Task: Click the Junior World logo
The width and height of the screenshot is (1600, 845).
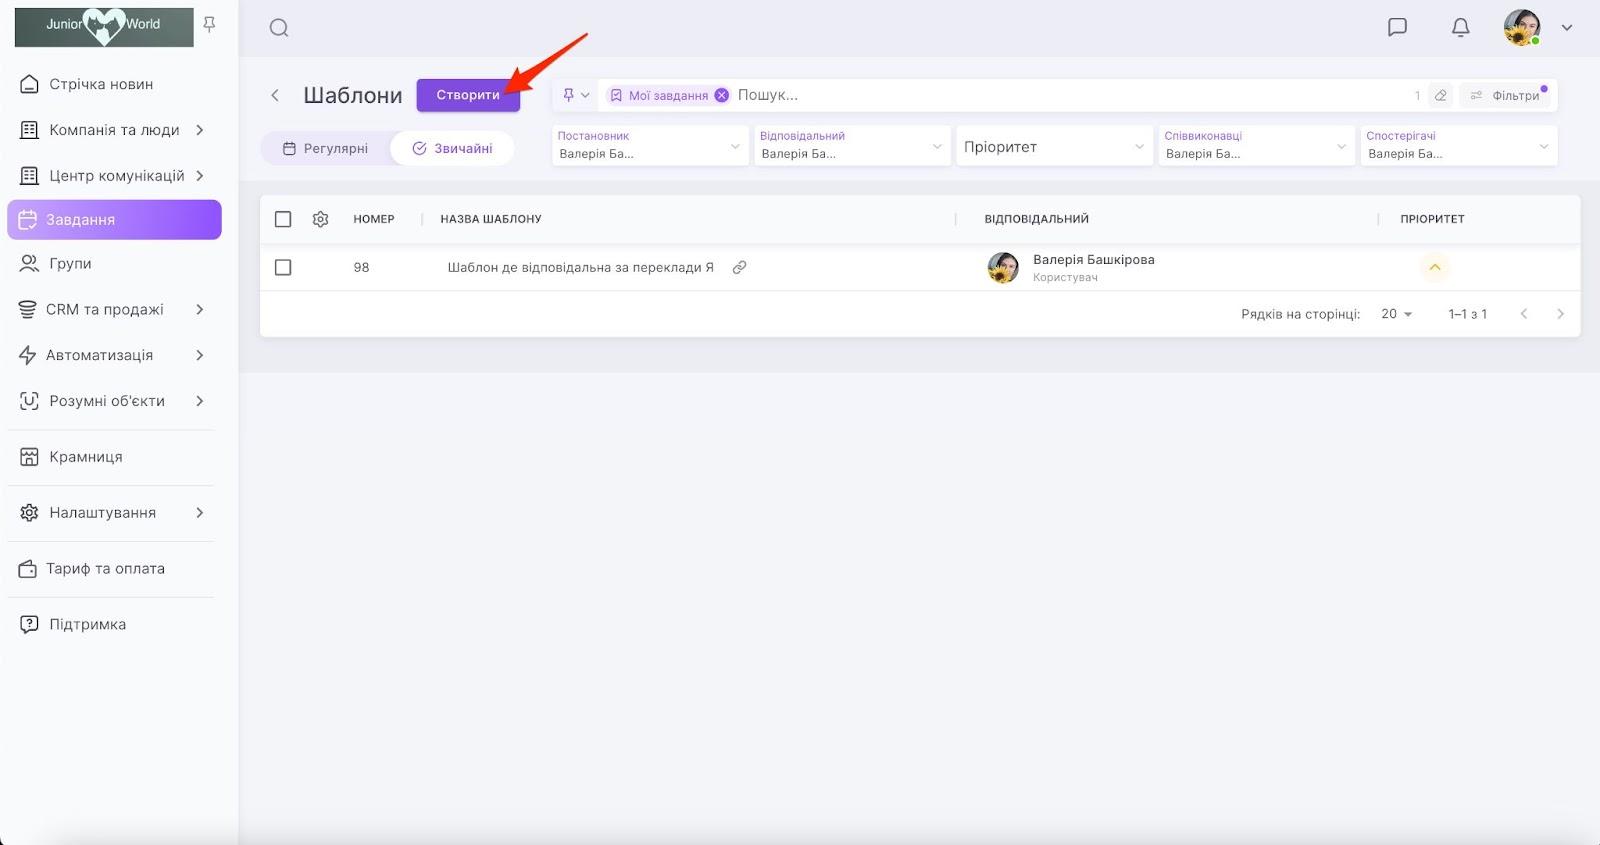Action: tap(104, 27)
